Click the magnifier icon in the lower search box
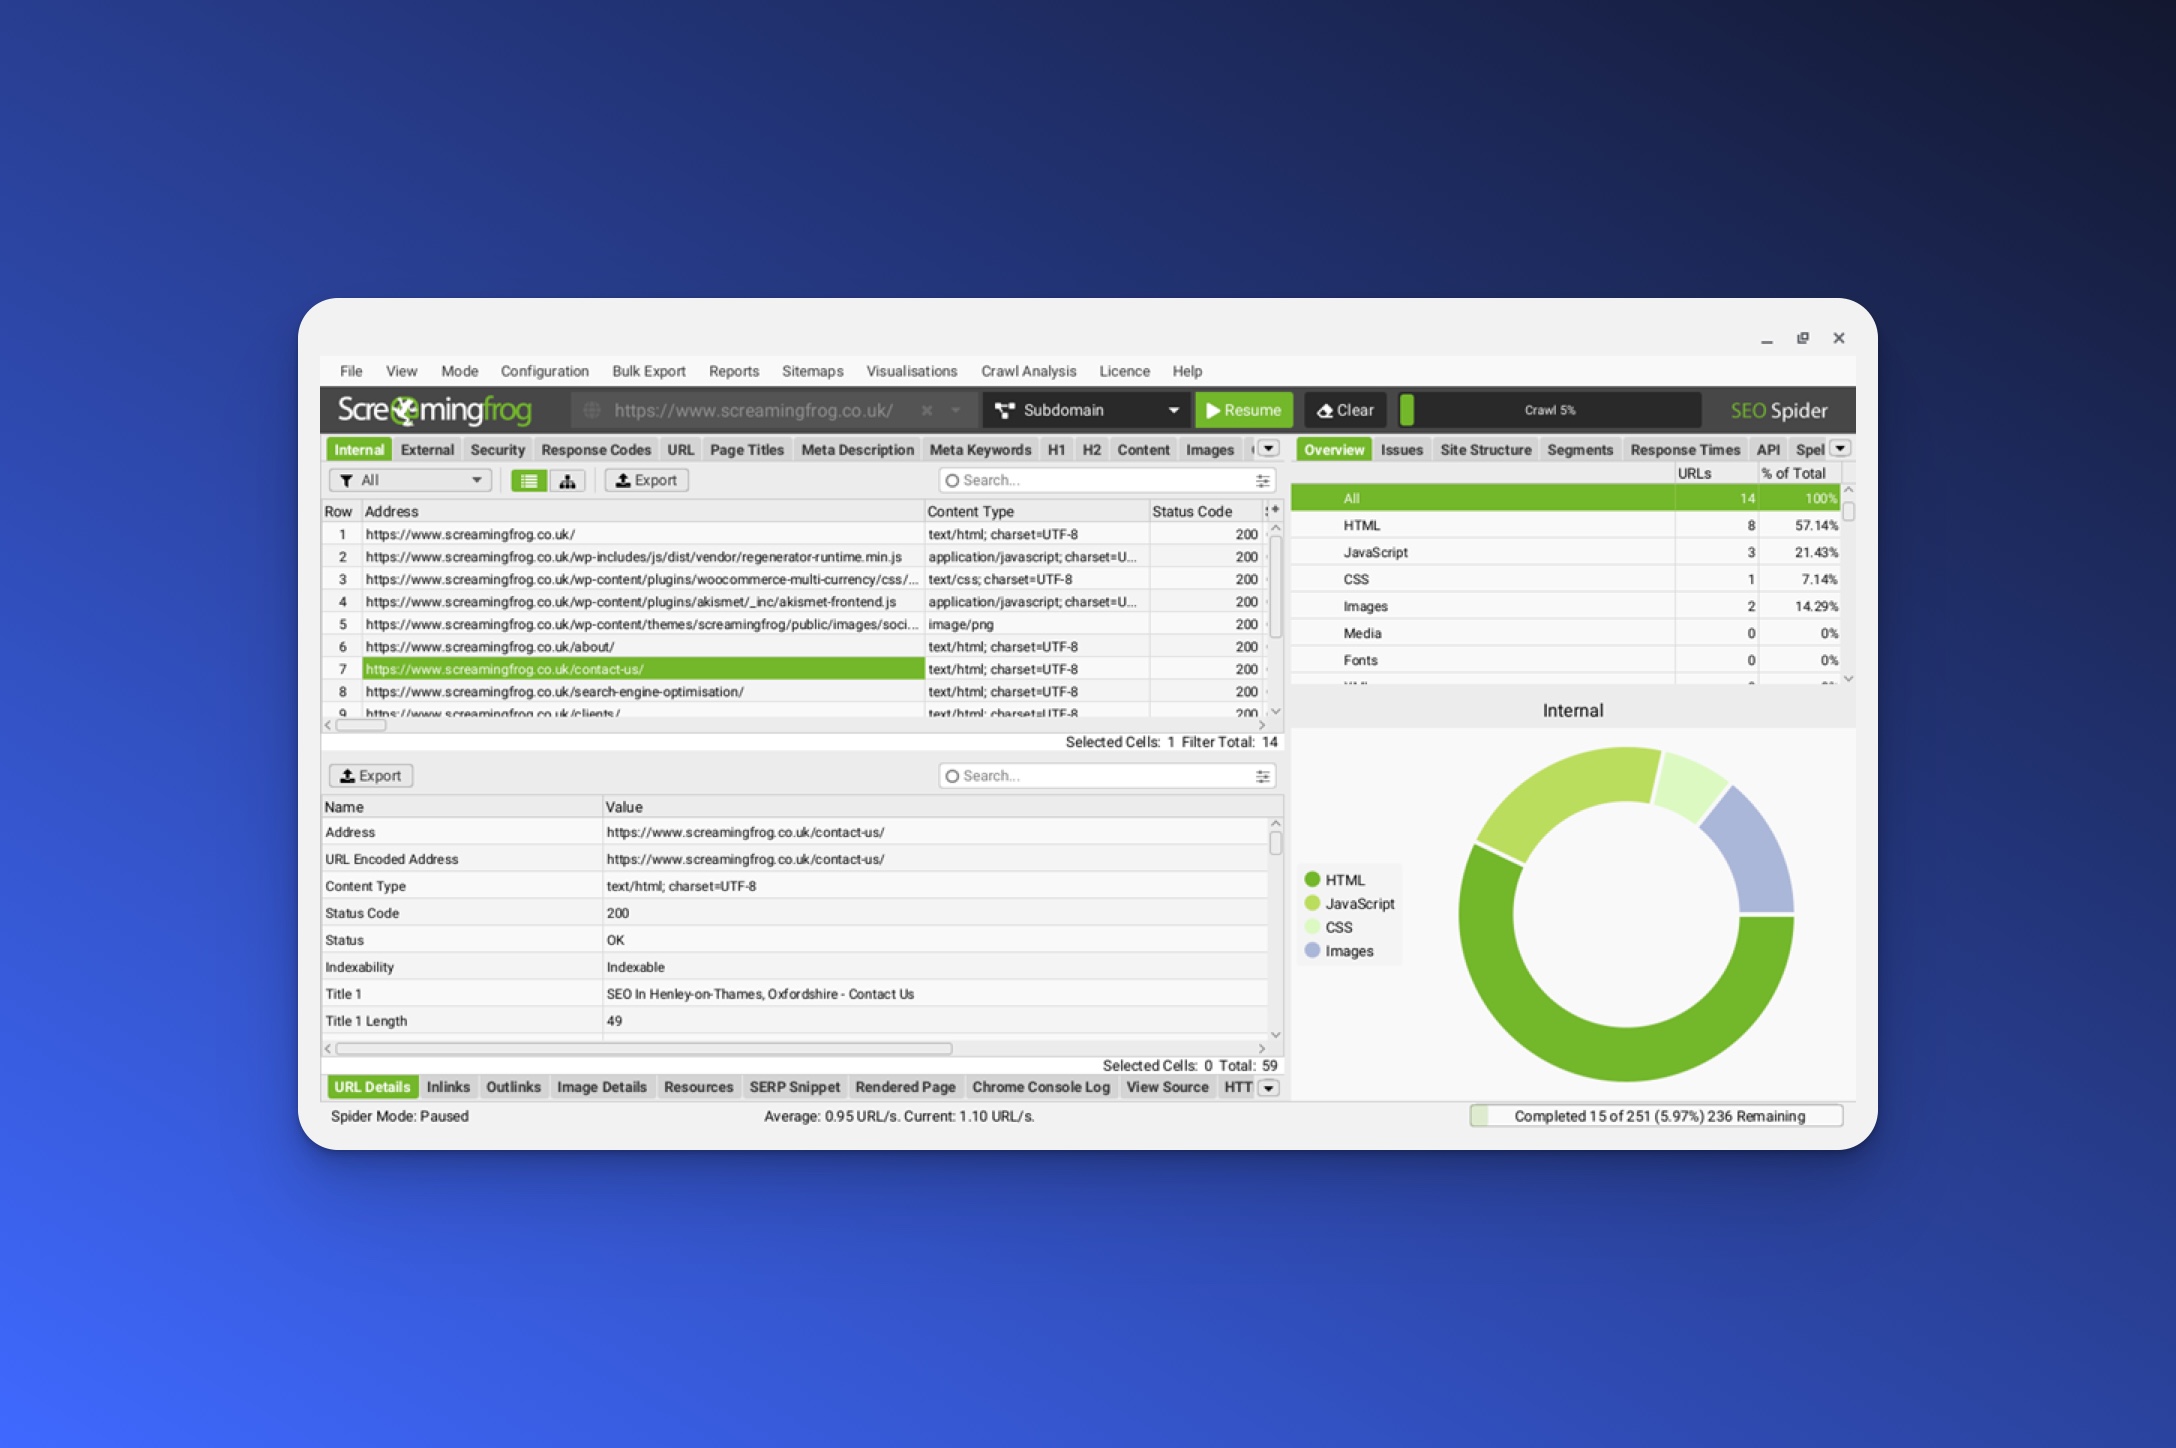Viewport: 2176px width, 1448px height. click(951, 775)
